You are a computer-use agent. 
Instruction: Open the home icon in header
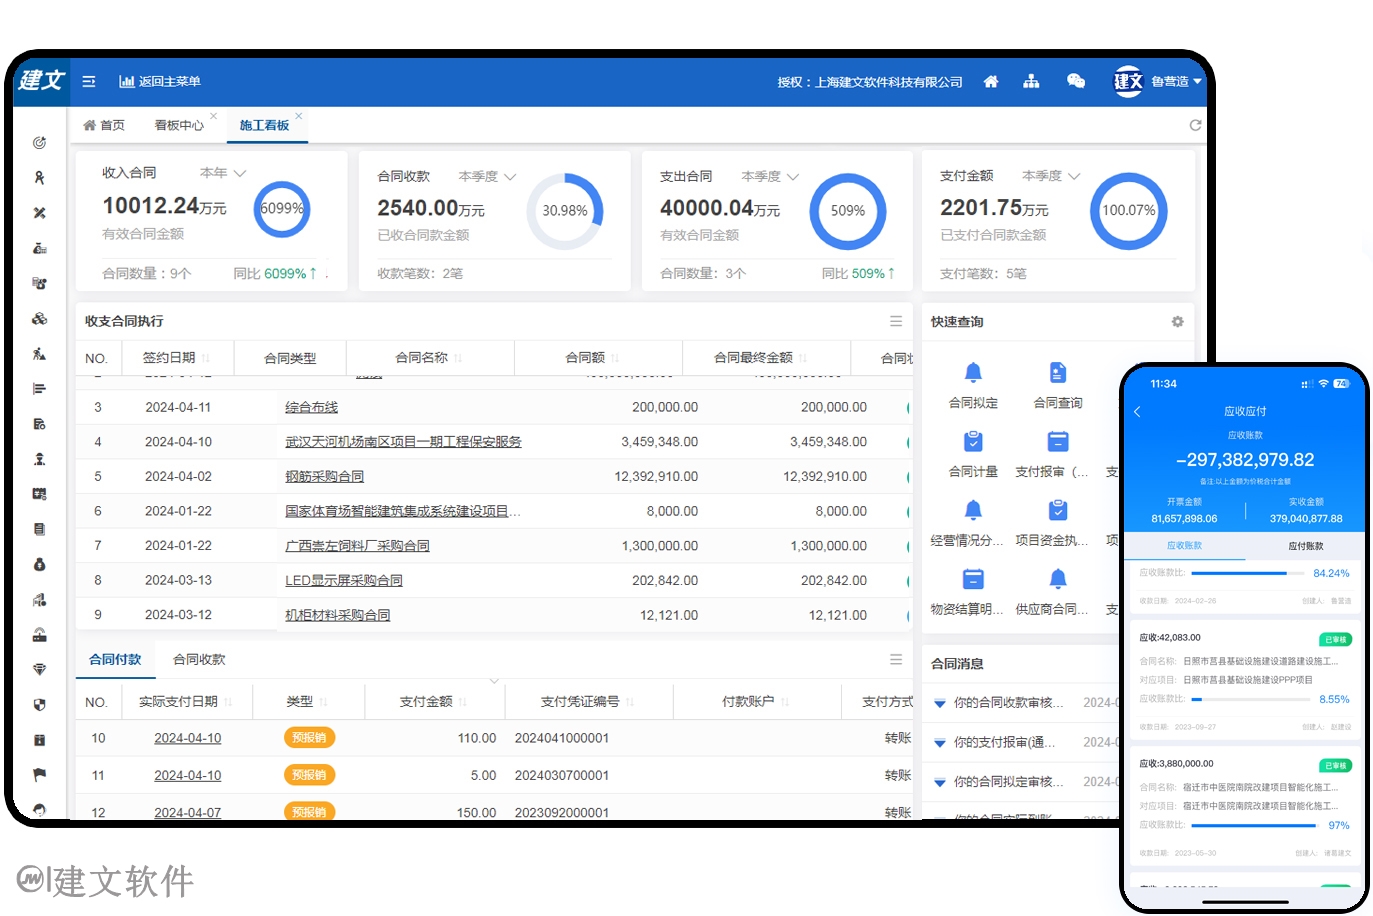pos(991,82)
